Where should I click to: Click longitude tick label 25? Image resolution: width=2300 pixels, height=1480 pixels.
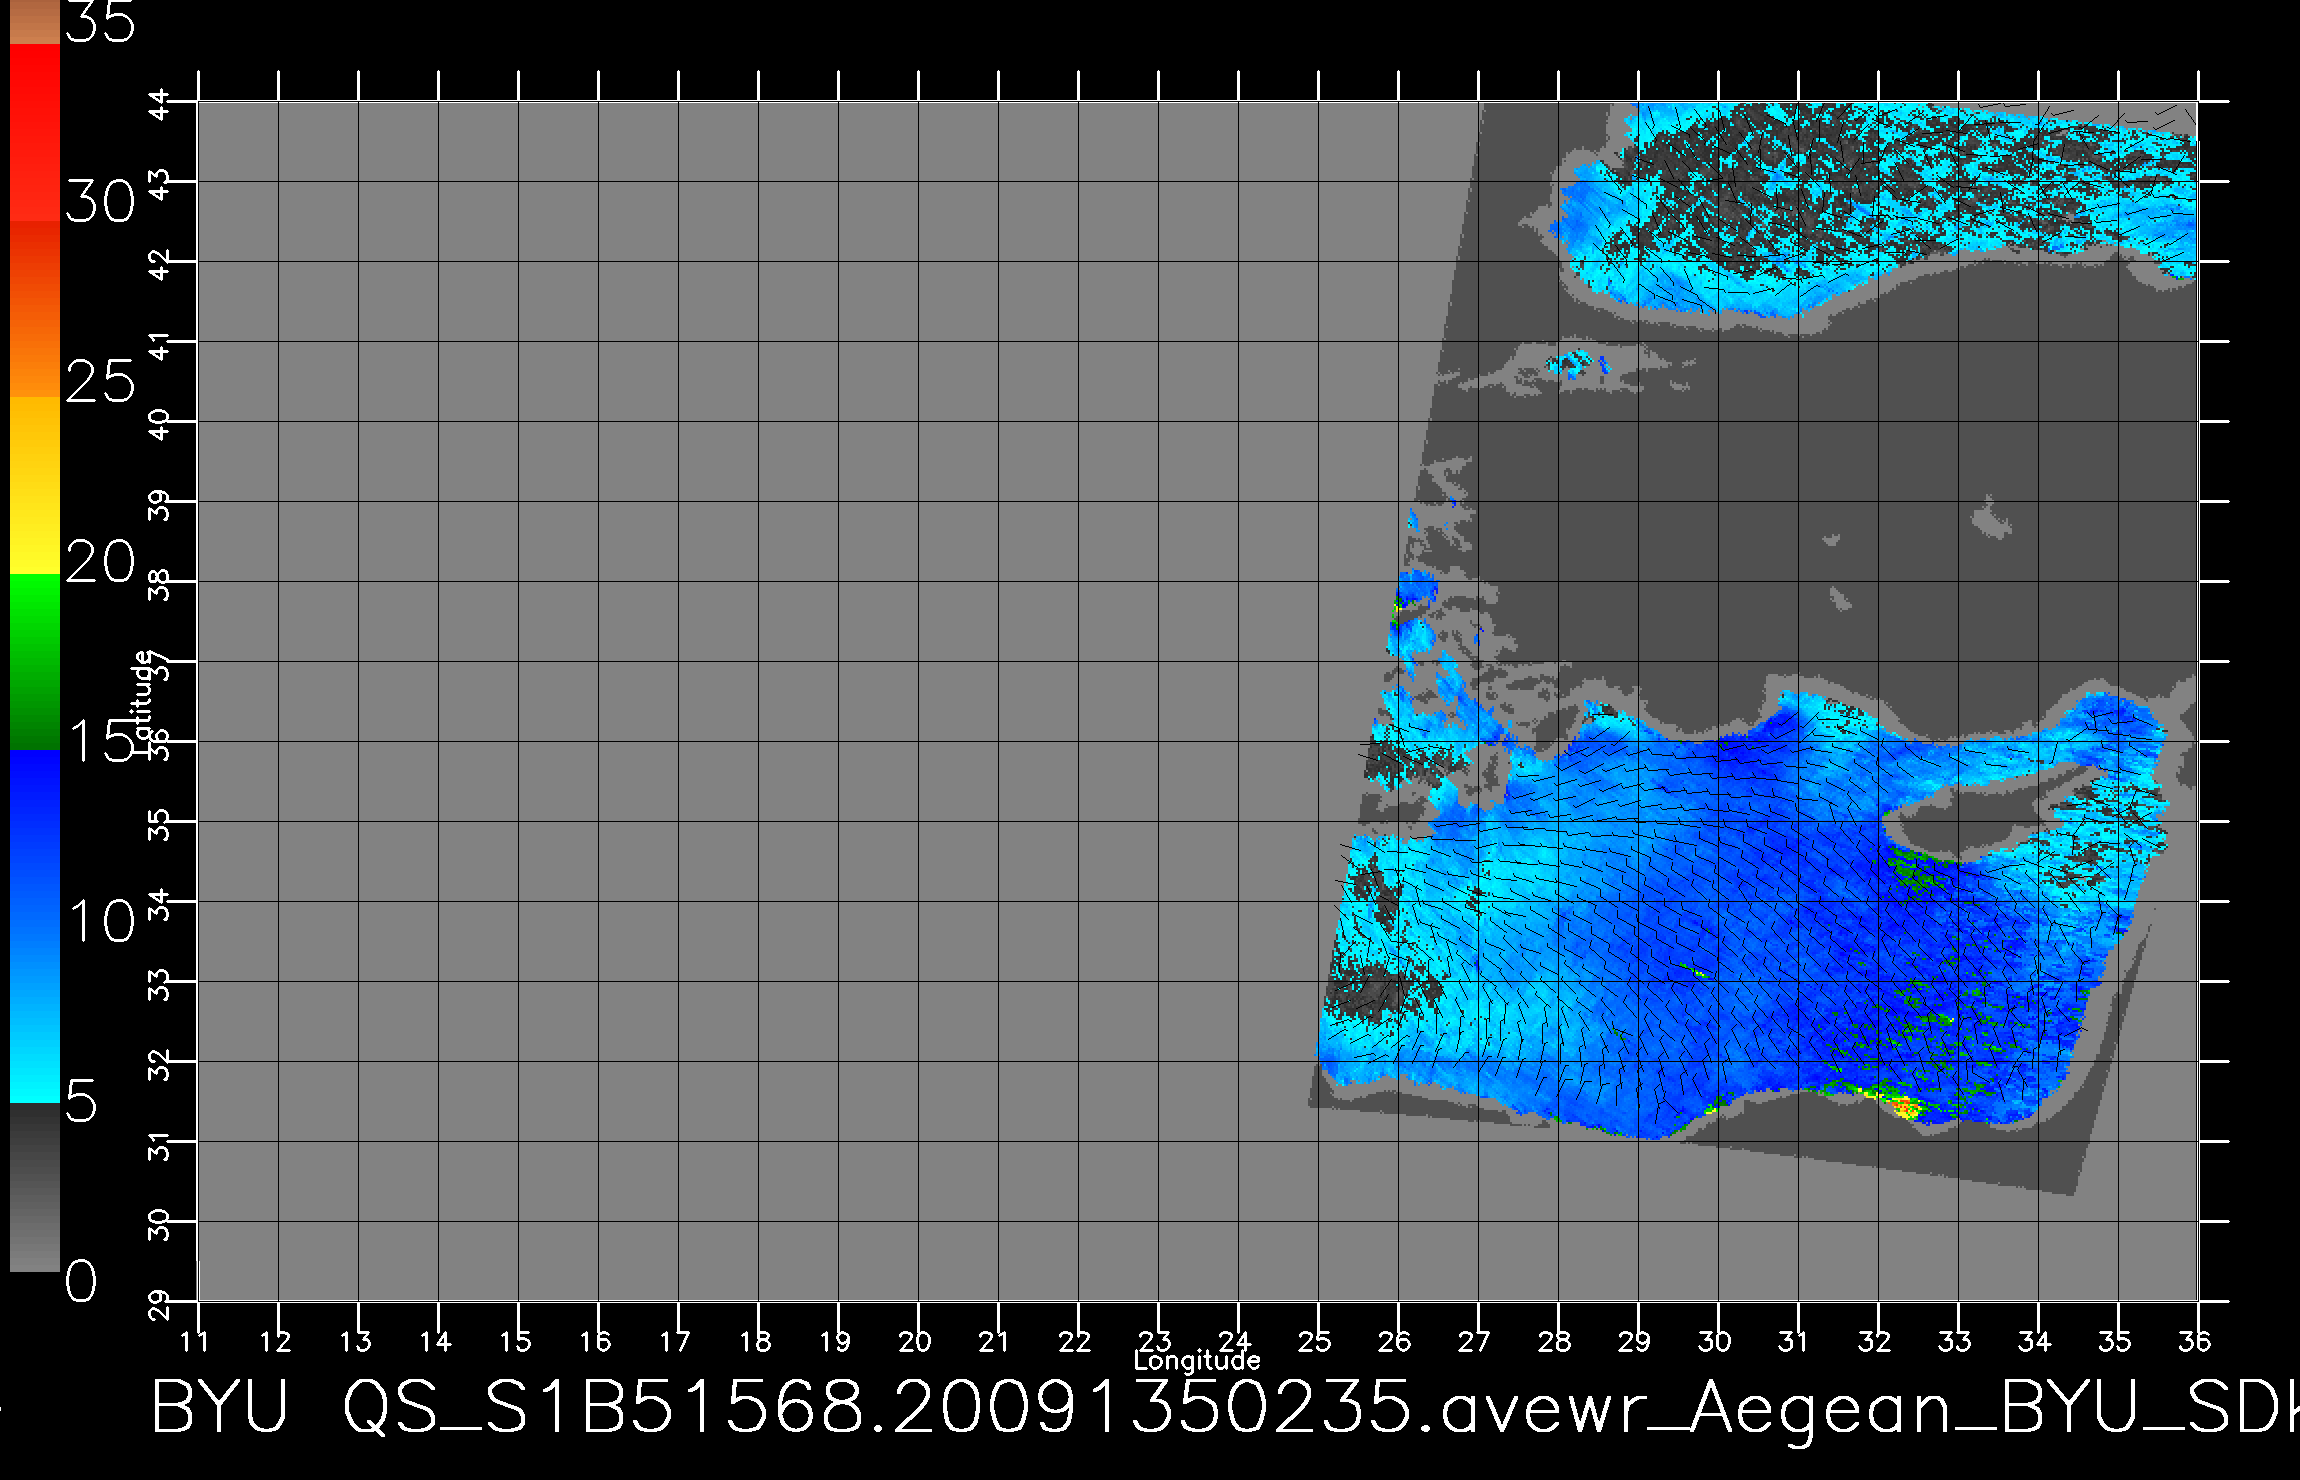pyautogui.click(x=1315, y=1341)
